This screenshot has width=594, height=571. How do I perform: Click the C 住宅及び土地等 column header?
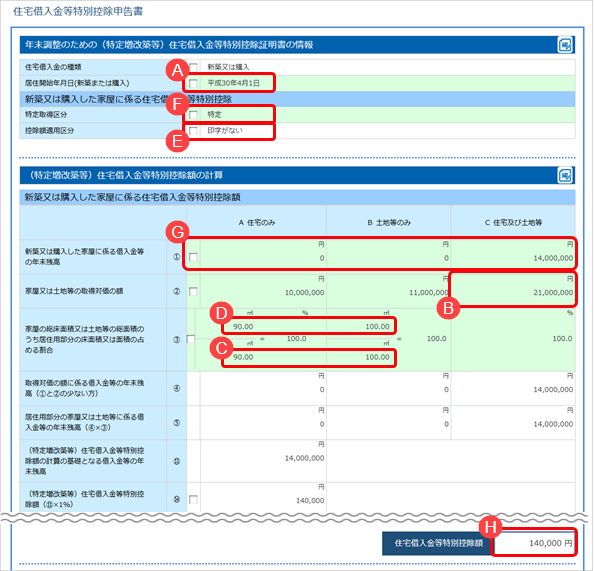[513, 223]
